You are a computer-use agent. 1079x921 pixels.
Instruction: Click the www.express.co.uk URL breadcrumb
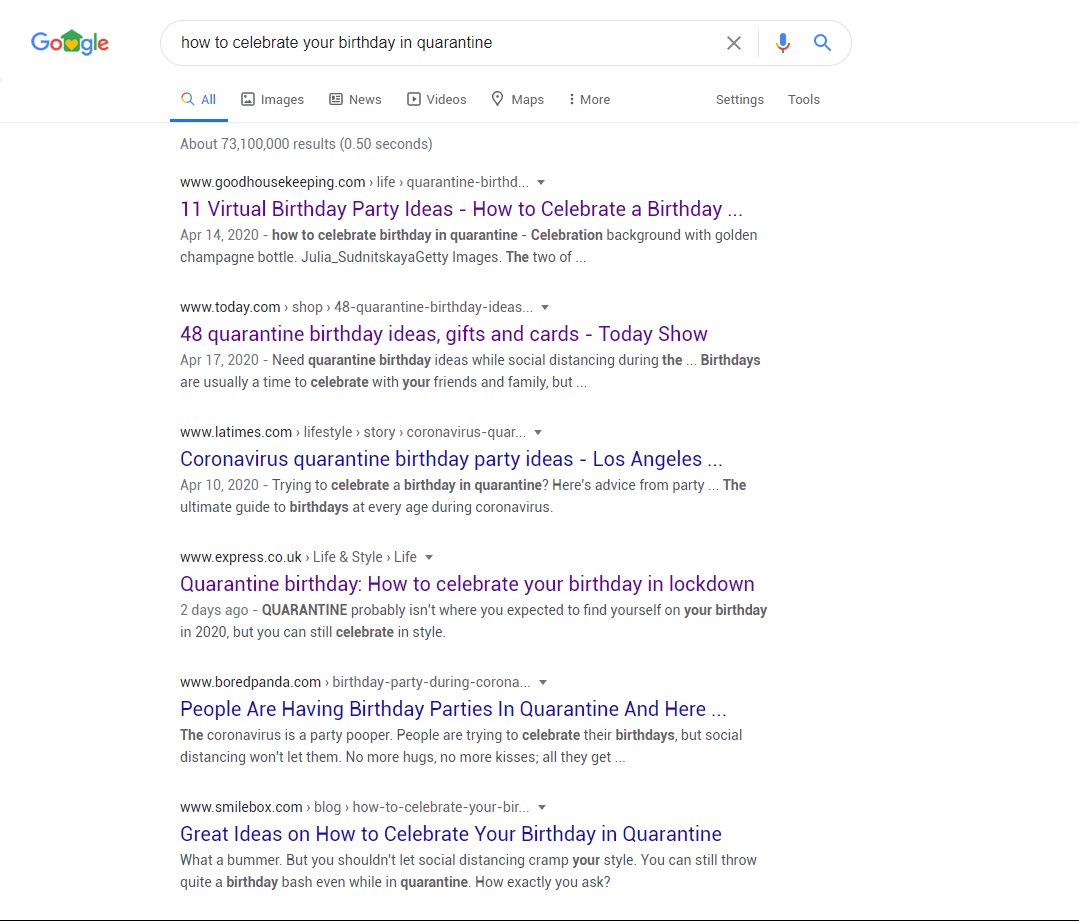(x=299, y=557)
